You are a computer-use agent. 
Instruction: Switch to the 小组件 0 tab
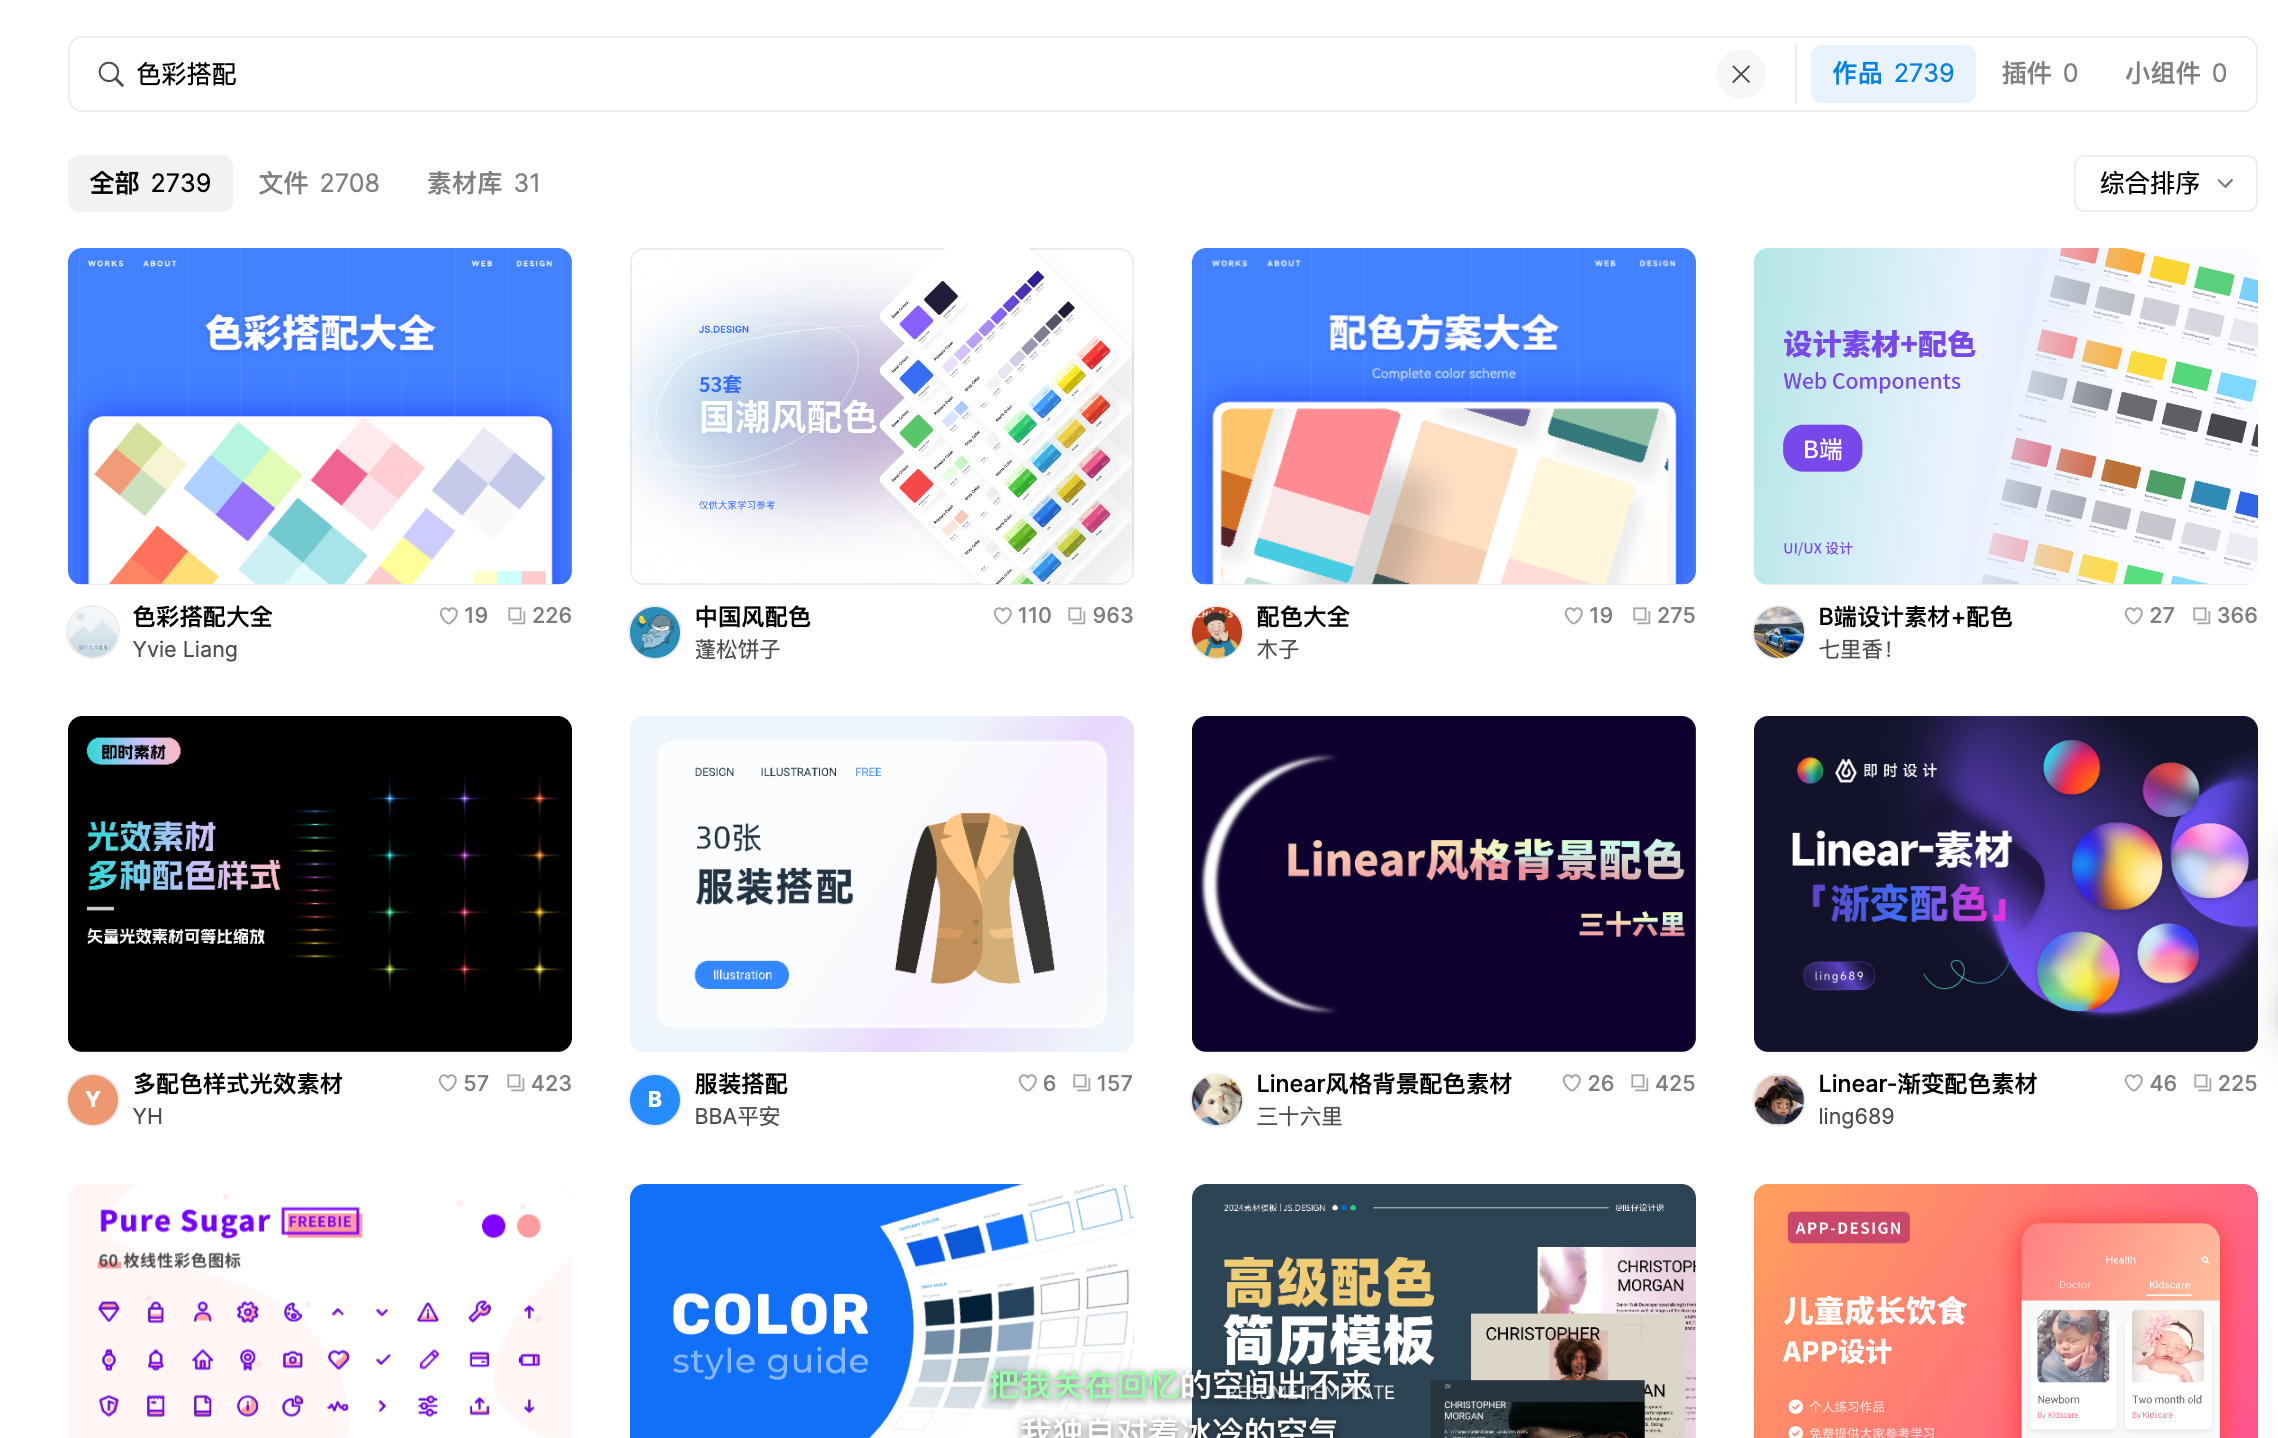(2175, 74)
